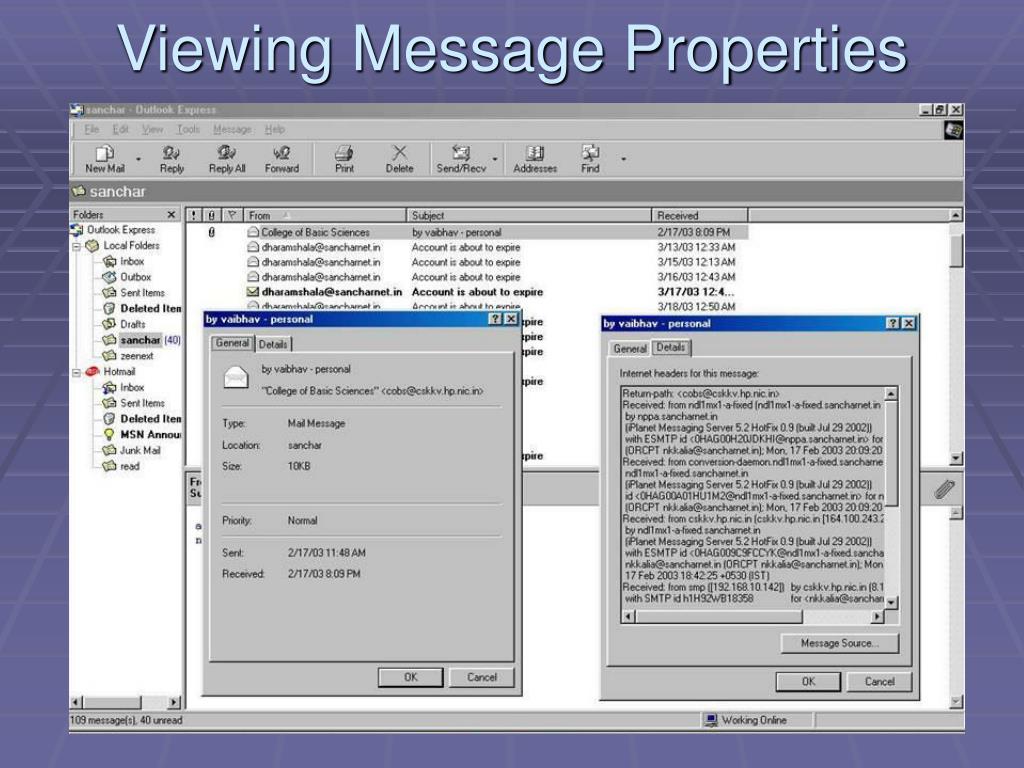Collapse the Hotmail tree node
1024x768 pixels.
coord(76,372)
